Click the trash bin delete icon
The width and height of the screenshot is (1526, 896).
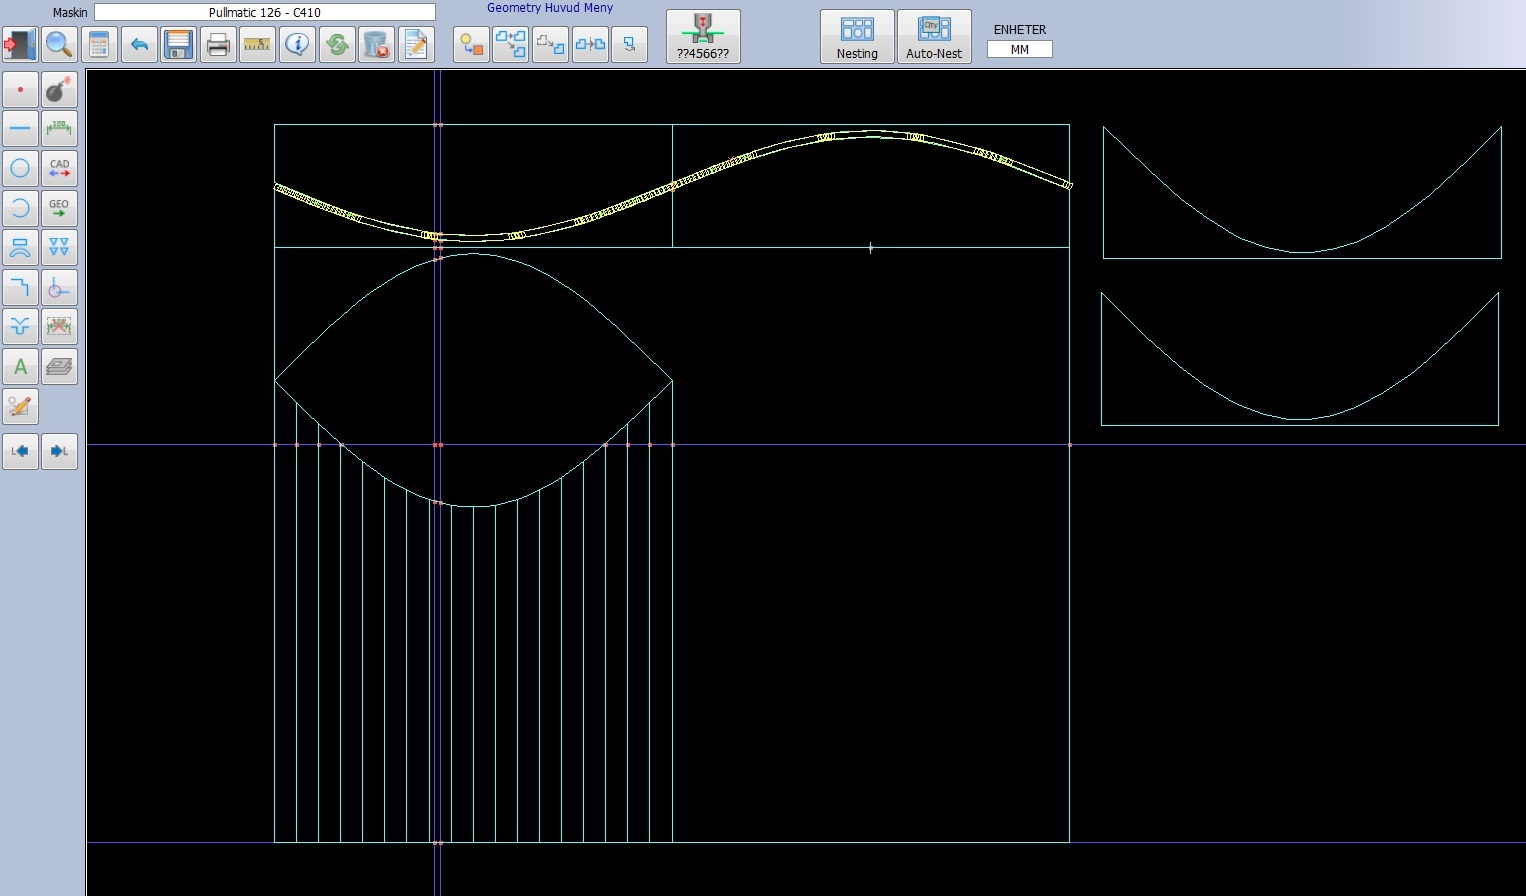point(376,45)
